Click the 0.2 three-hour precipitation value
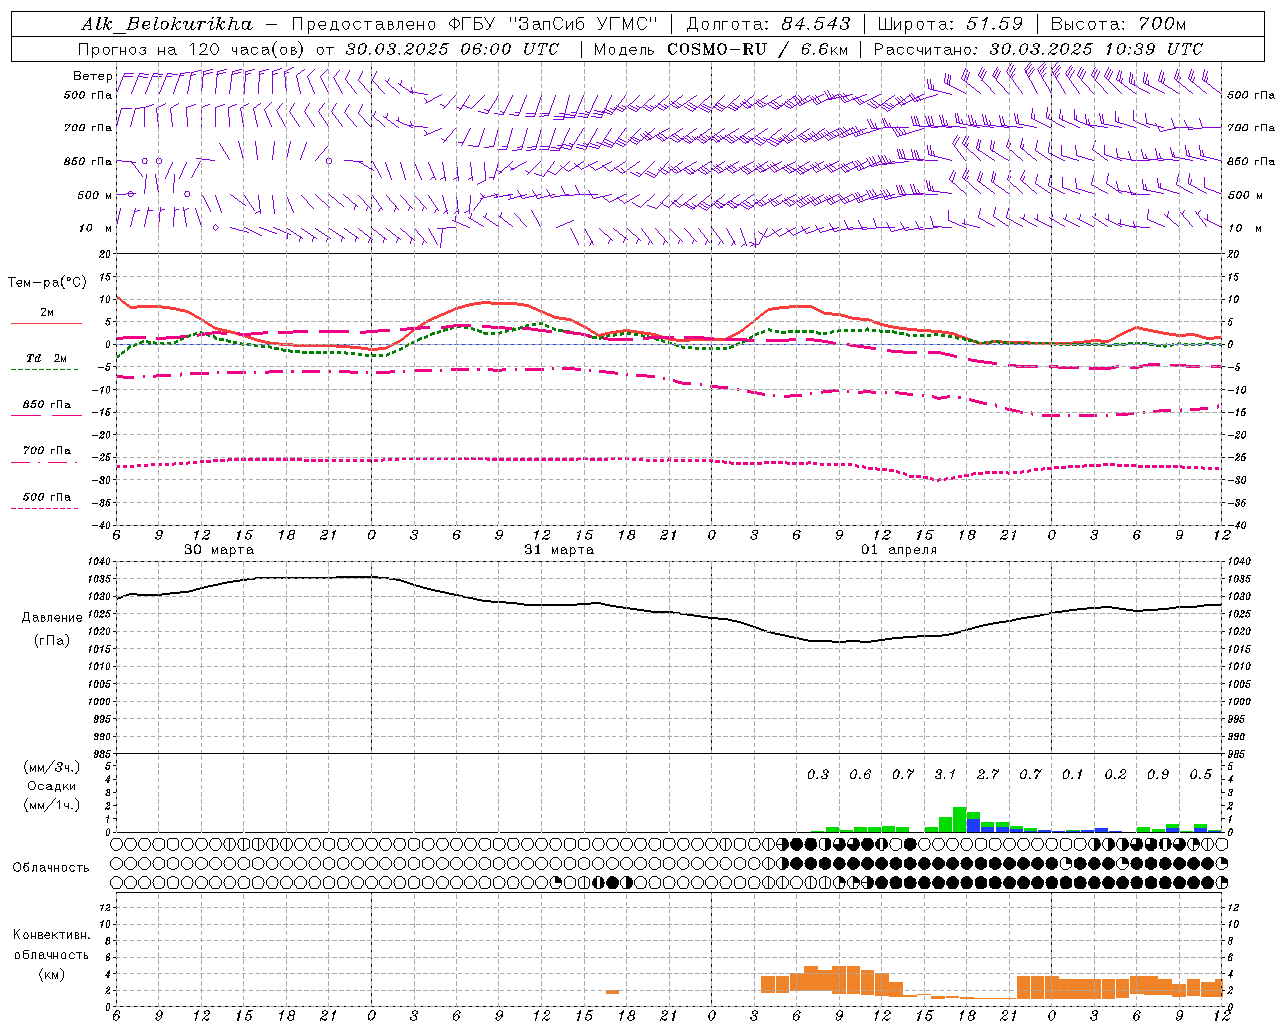This screenshot has width=1280, height=1024. point(1116,774)
